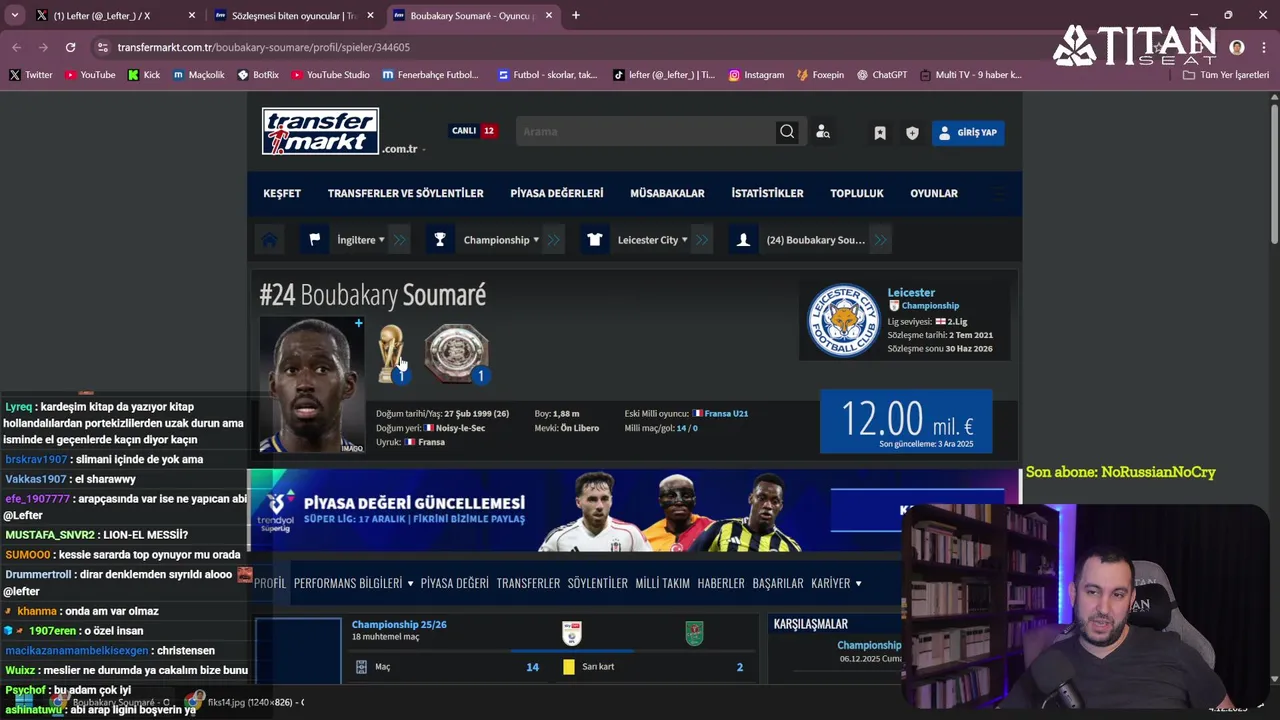Open the Championship 25/26 stats link
Image resolution: width=1280 pixels, height=720 pixels.
coord(399,624)
